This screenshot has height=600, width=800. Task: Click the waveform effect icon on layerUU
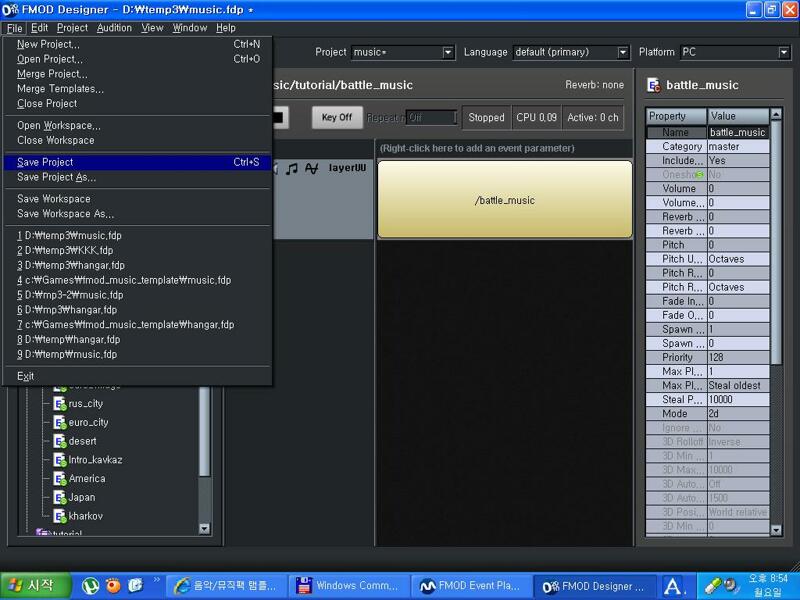[x=311, y=168]
